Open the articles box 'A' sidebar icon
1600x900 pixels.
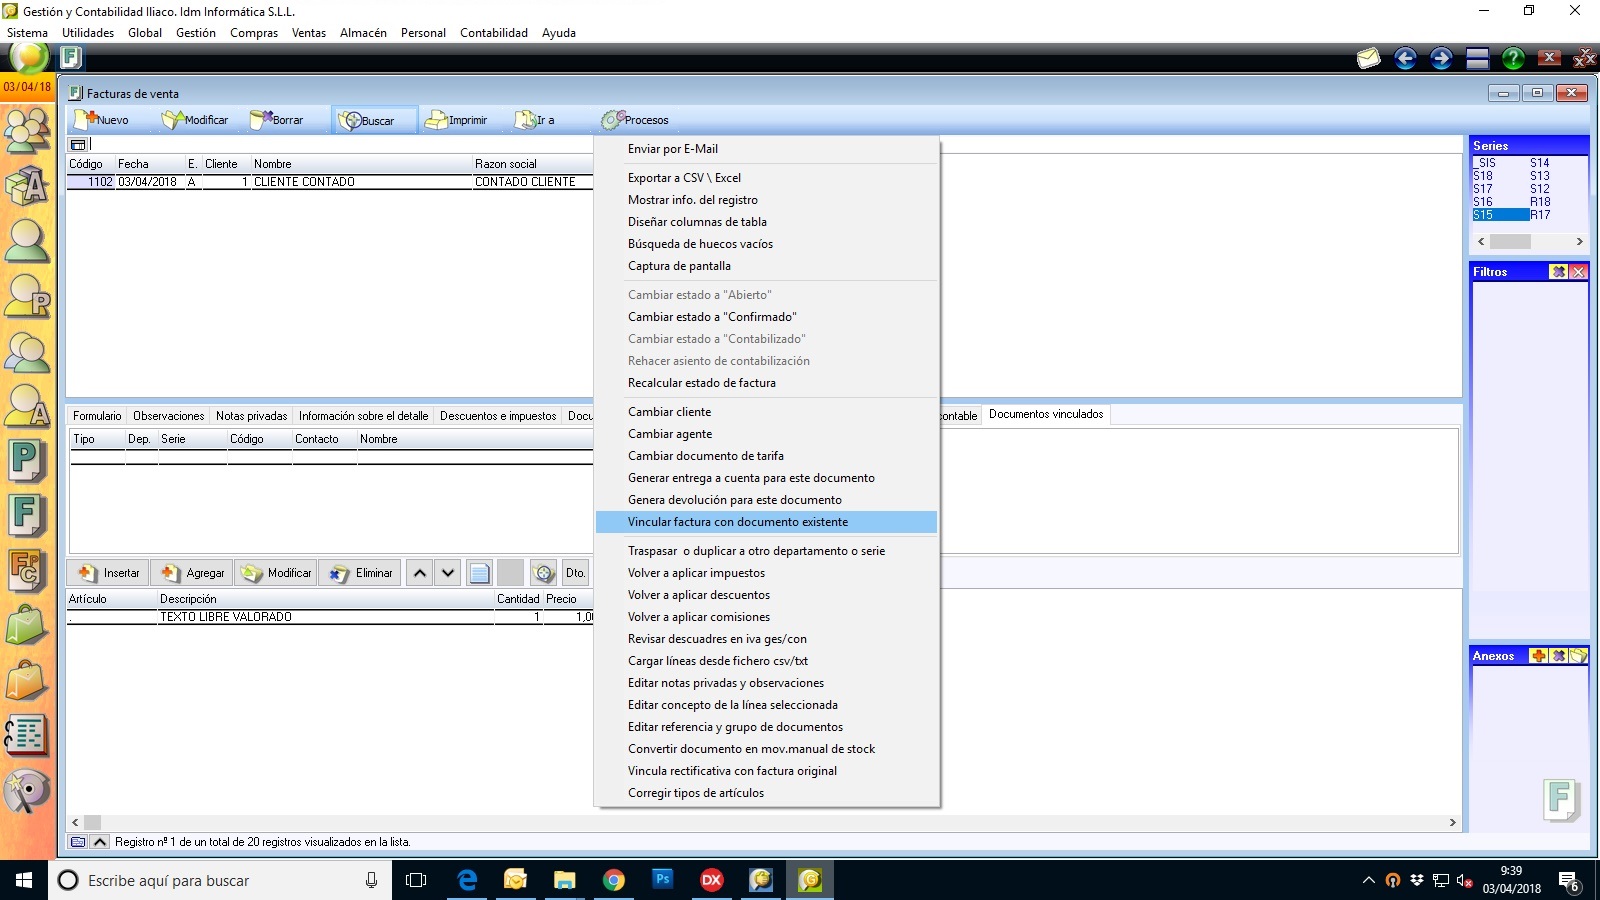[27, 185]
